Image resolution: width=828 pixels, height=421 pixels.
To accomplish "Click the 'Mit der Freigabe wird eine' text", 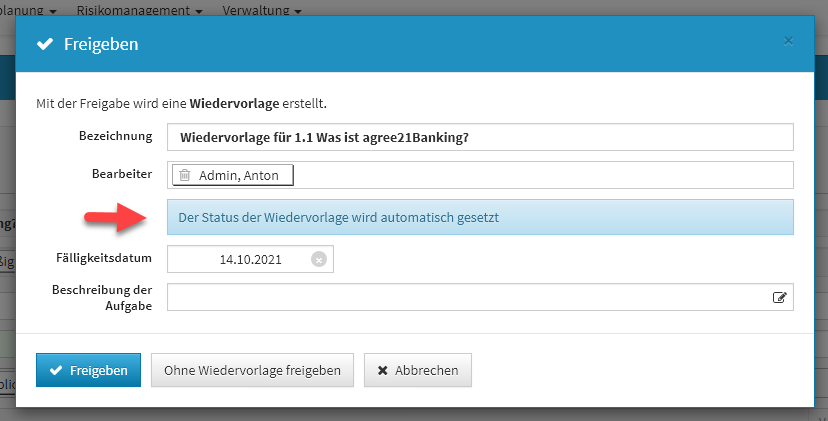I will click(111, 103).
